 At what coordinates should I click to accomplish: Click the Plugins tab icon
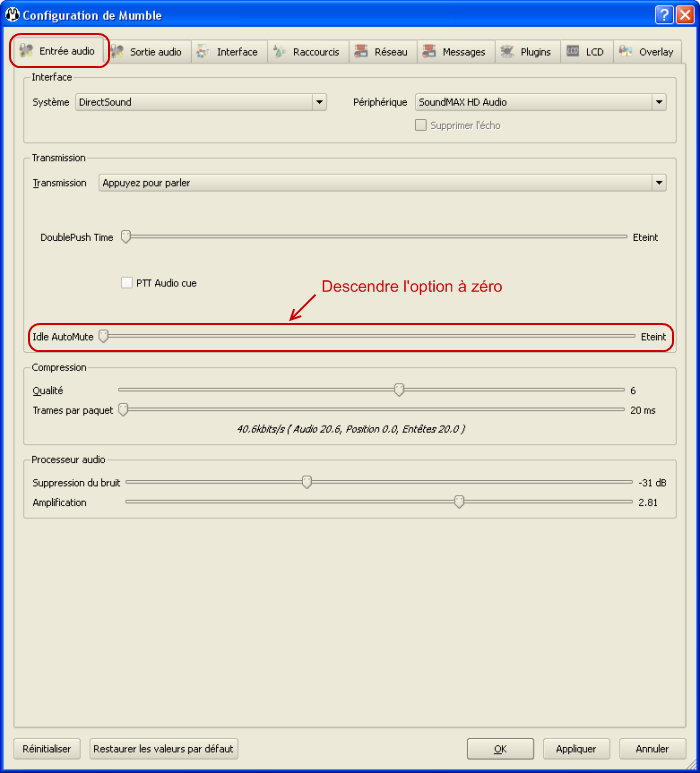pyautogui.click(x=507, y=51)
